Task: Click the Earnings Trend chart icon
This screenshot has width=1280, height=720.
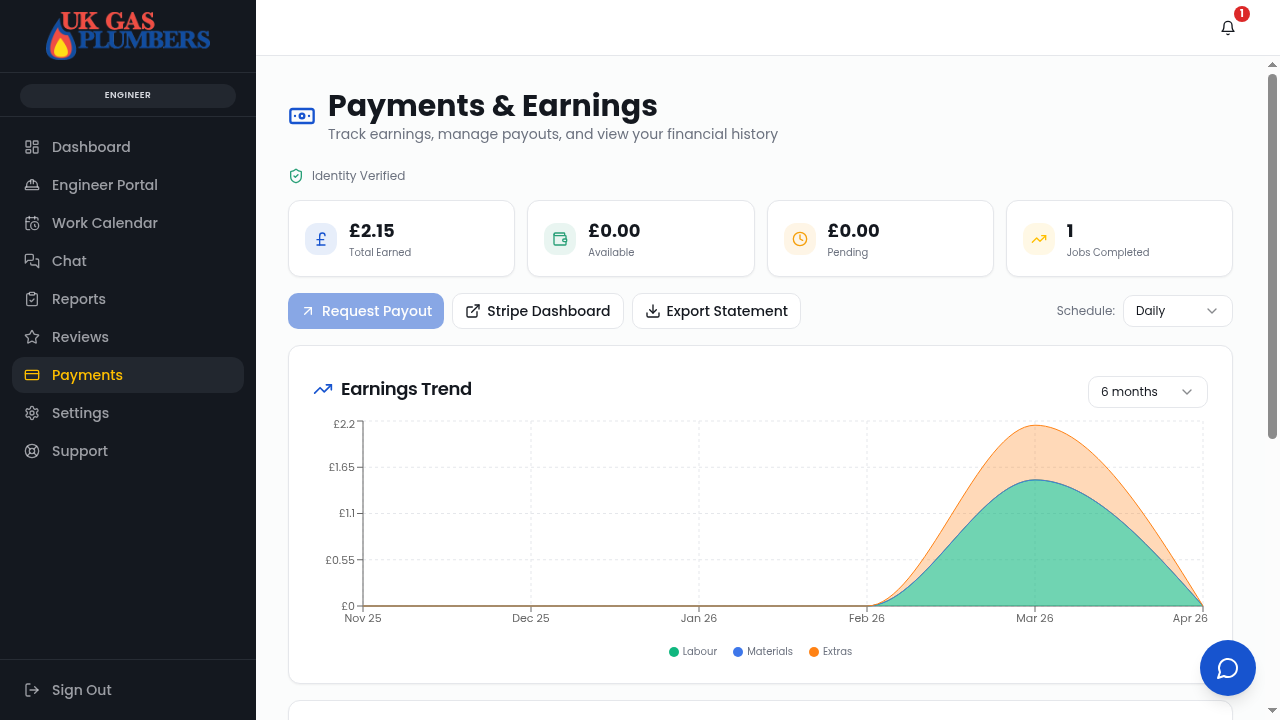Action: [323, 389]
